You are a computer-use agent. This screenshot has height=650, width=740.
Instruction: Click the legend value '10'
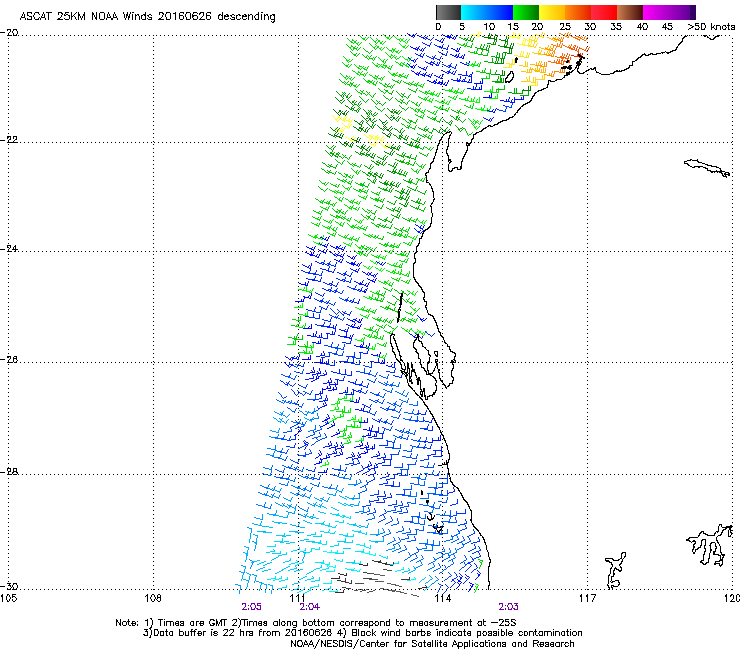click(489, 27)
